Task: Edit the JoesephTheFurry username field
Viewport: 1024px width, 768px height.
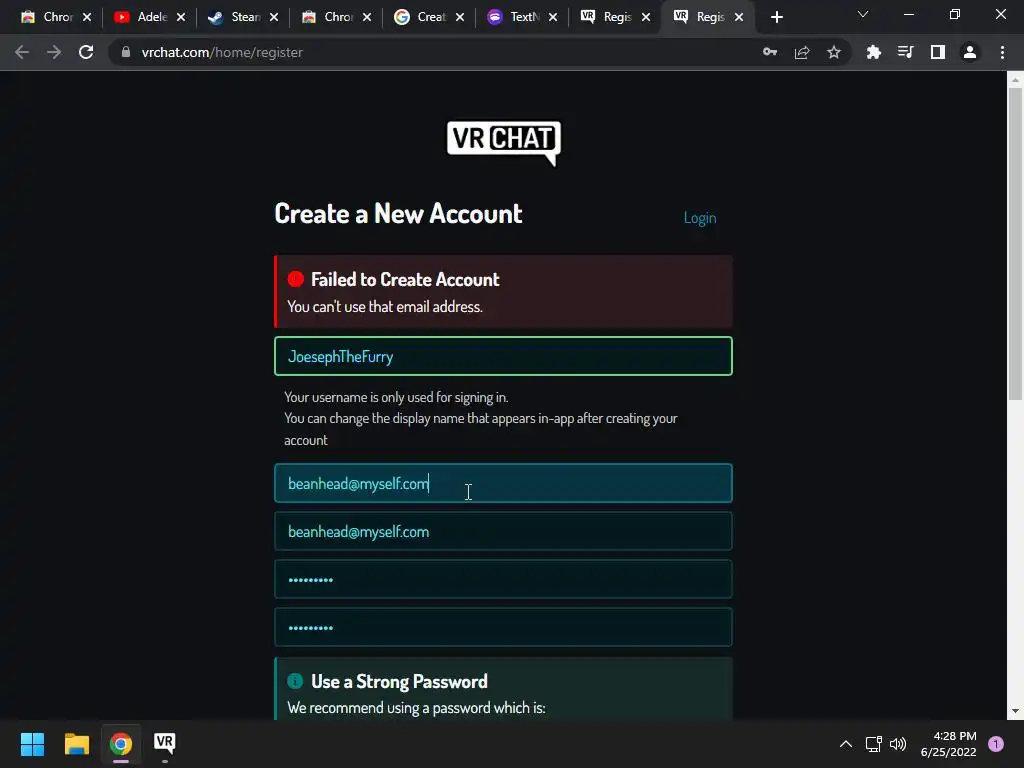Action: (503, 356)
